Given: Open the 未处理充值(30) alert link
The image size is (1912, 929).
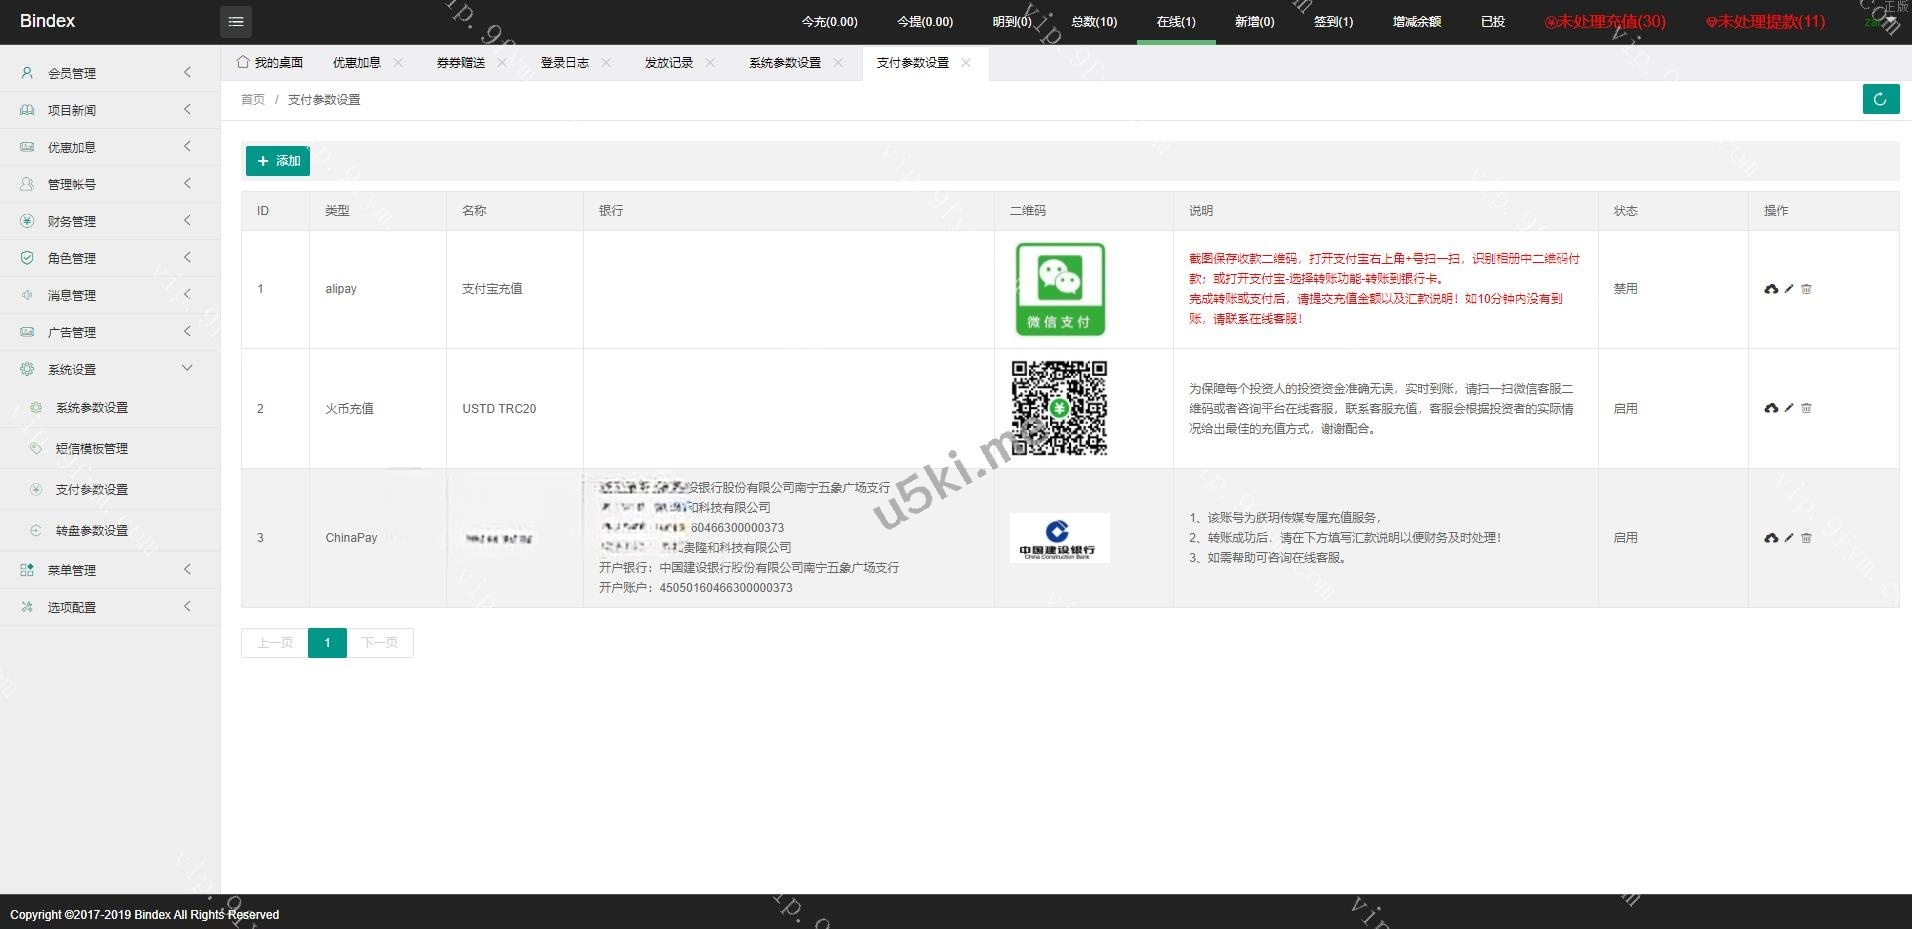Looking at the screenshot, I should [x=1605, y=21].
